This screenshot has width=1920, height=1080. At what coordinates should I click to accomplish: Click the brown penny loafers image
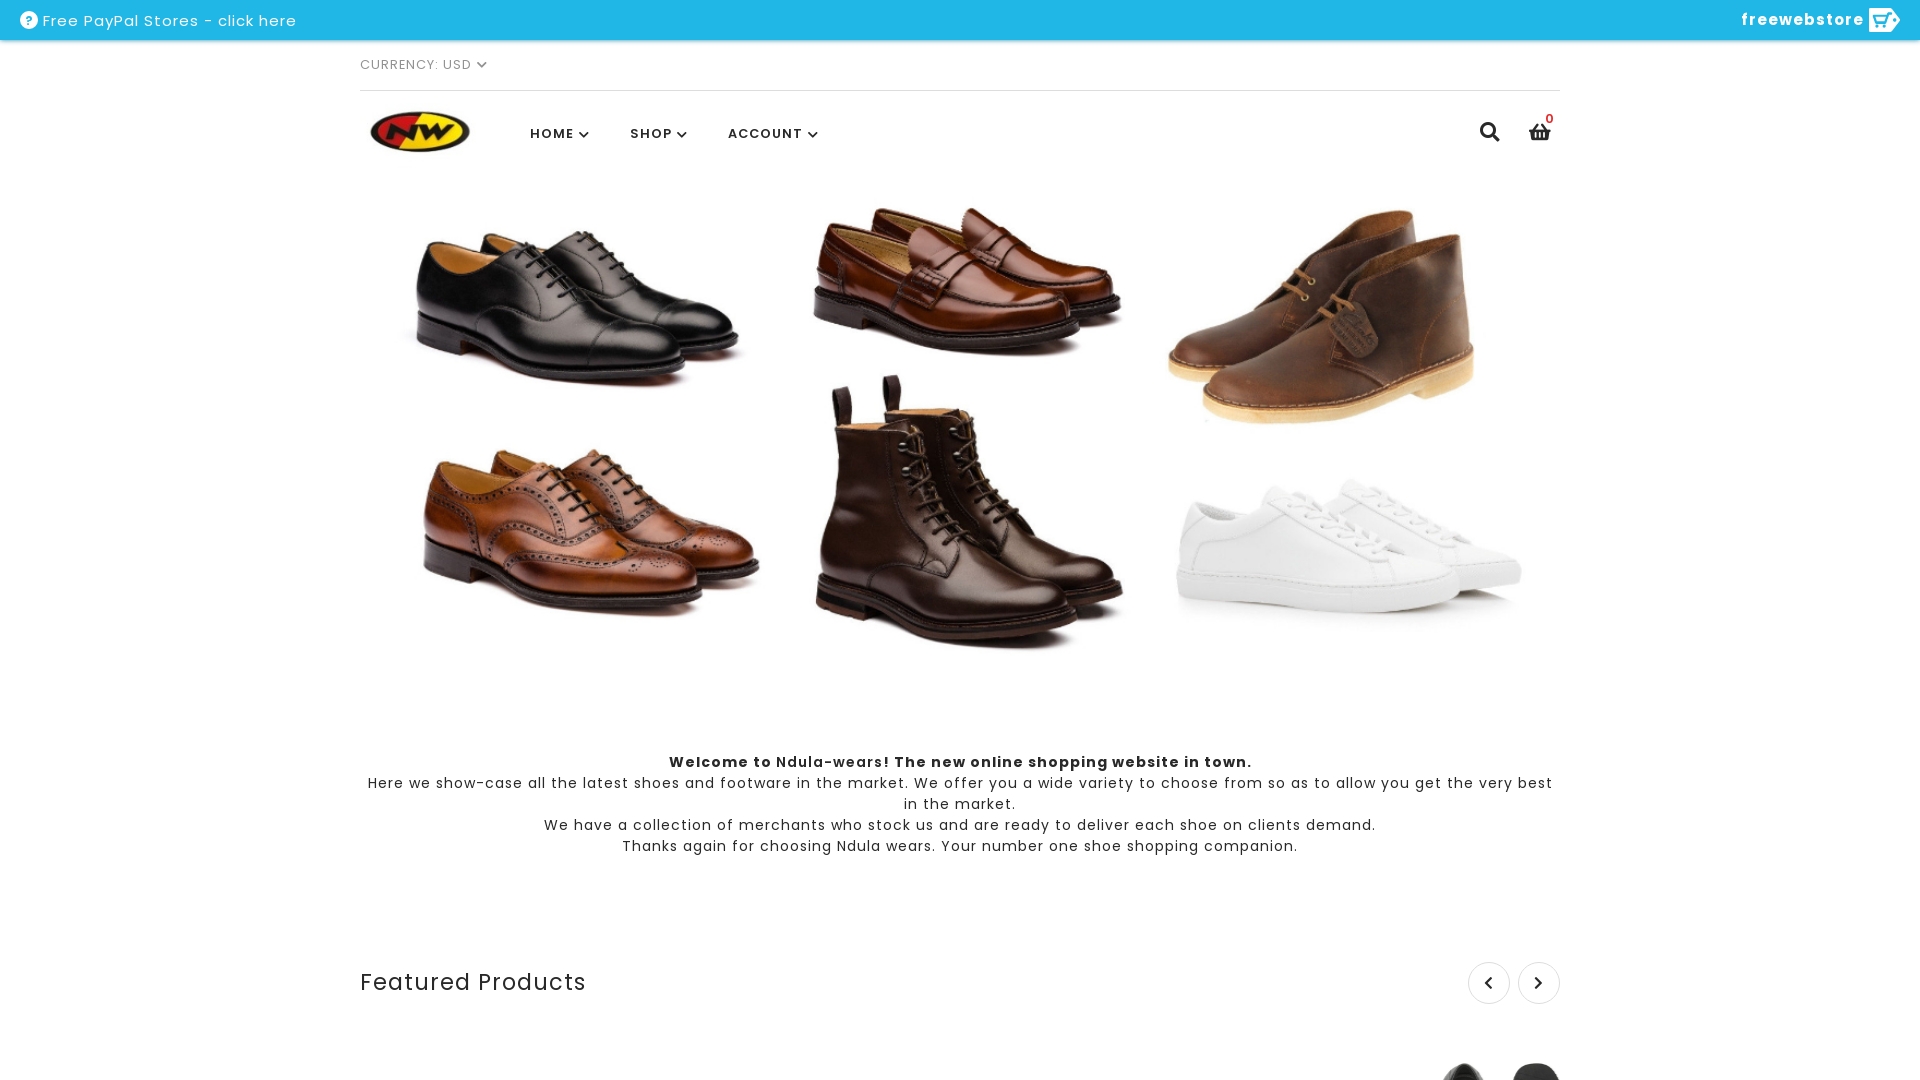[x=967, y=281]
